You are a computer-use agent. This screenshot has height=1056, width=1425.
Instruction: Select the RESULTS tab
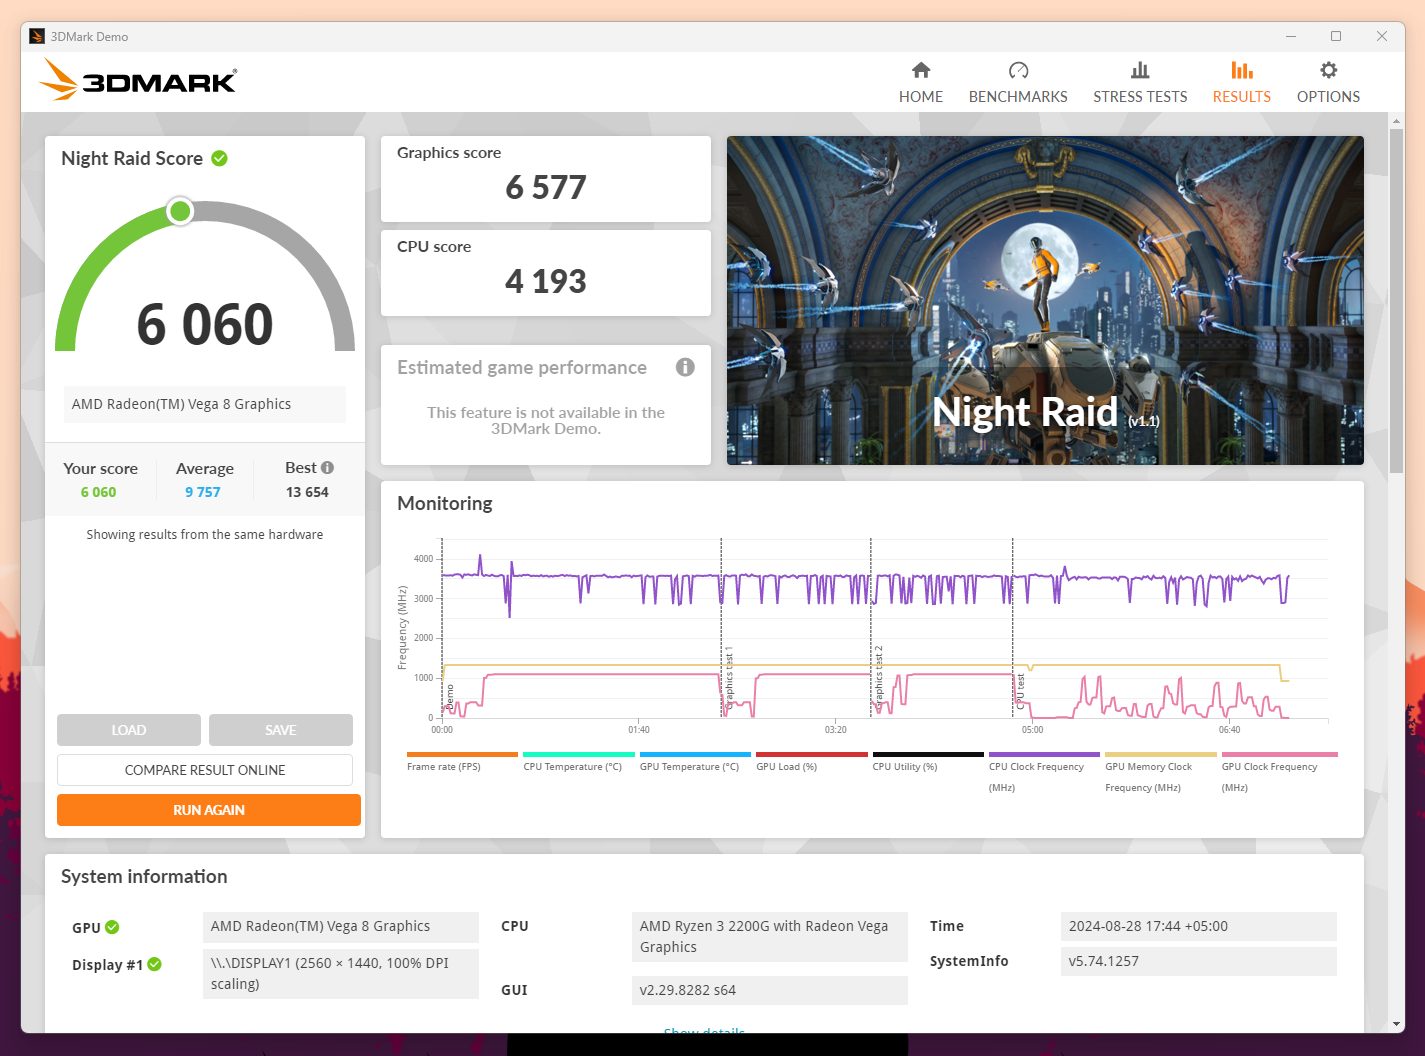[x=1241, y=82]
